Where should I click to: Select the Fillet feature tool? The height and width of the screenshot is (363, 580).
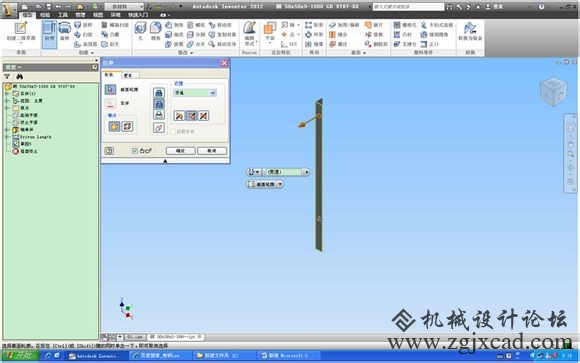click(x=155, y=31)
